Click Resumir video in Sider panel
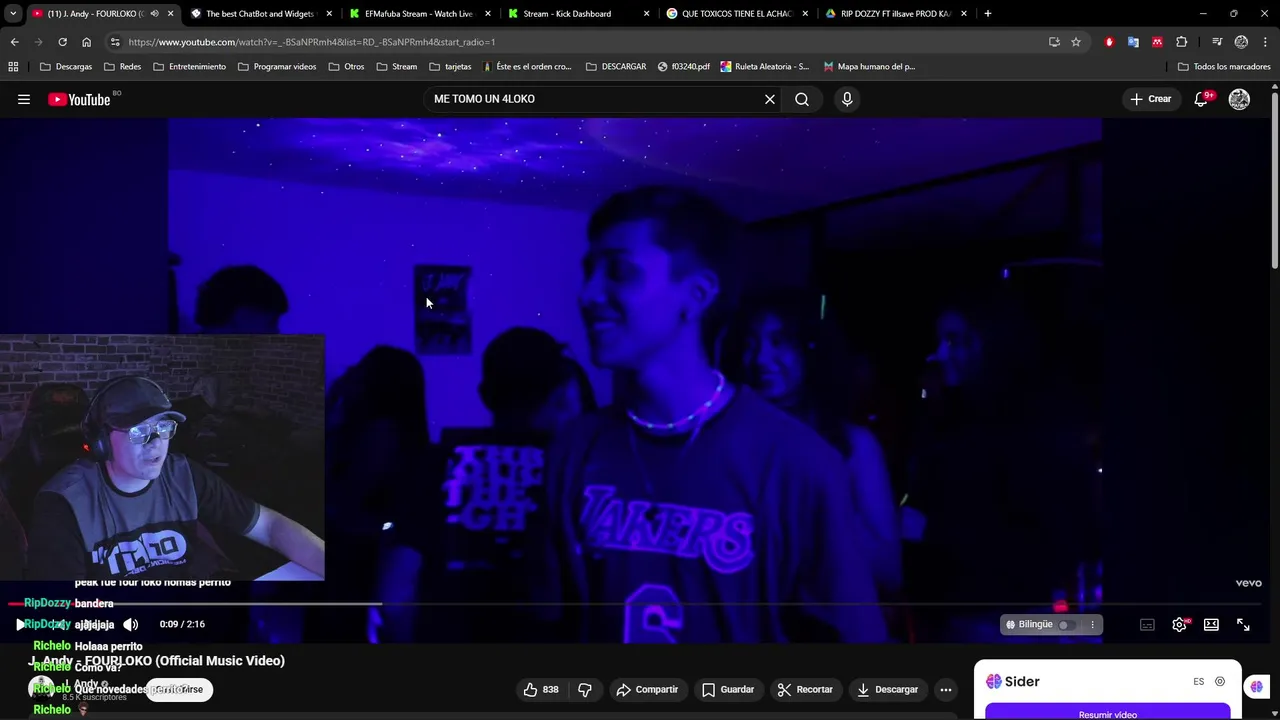This screenshot has height=720, width=1280. 1108,714
